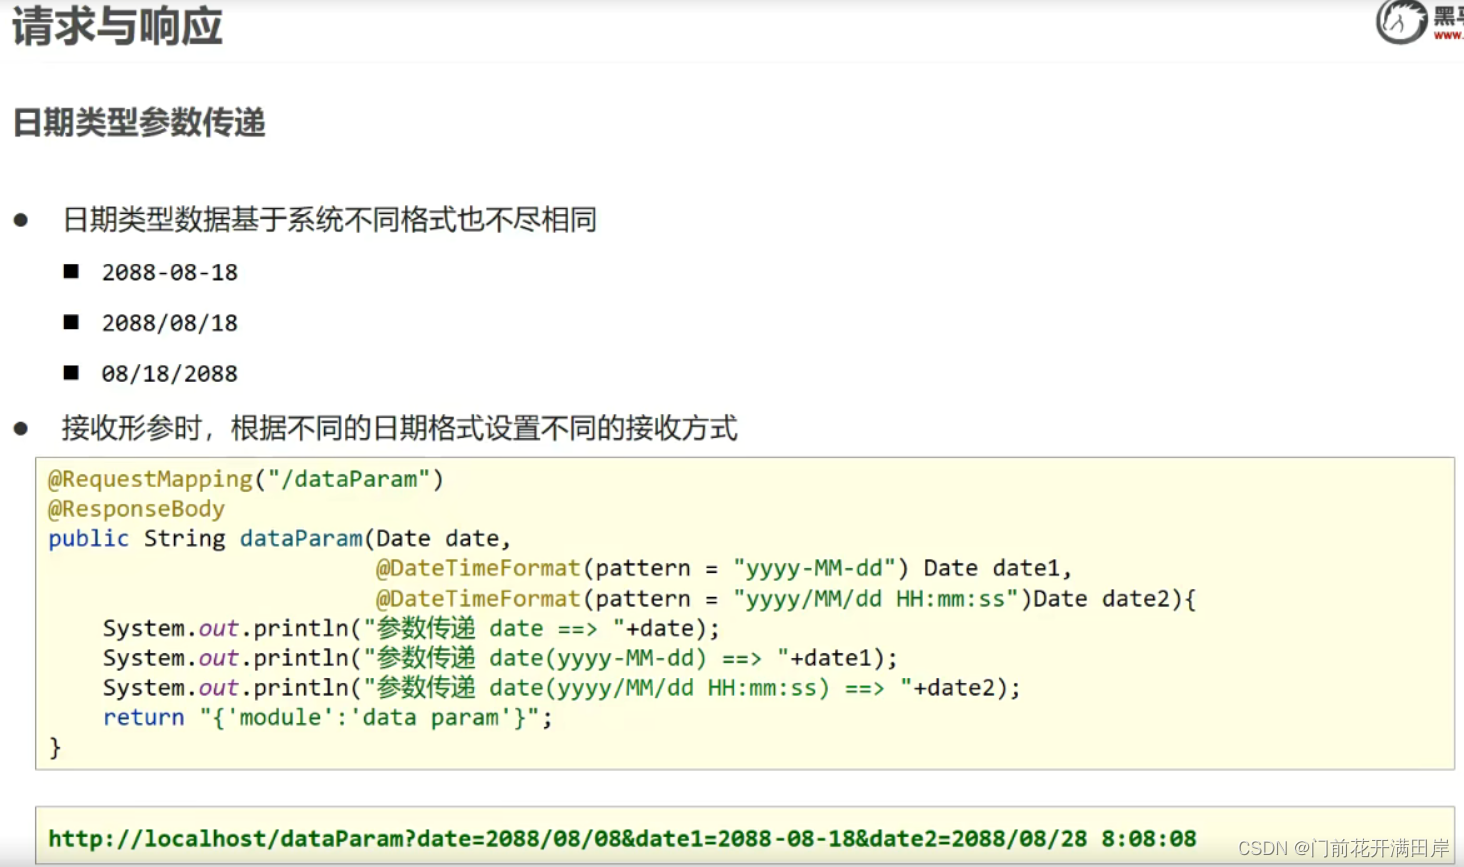1464x867 pixels.
Task: Click the bullet text 日期类型数据基于系统不同格式也不尽相同
Action: pos(329,219)
